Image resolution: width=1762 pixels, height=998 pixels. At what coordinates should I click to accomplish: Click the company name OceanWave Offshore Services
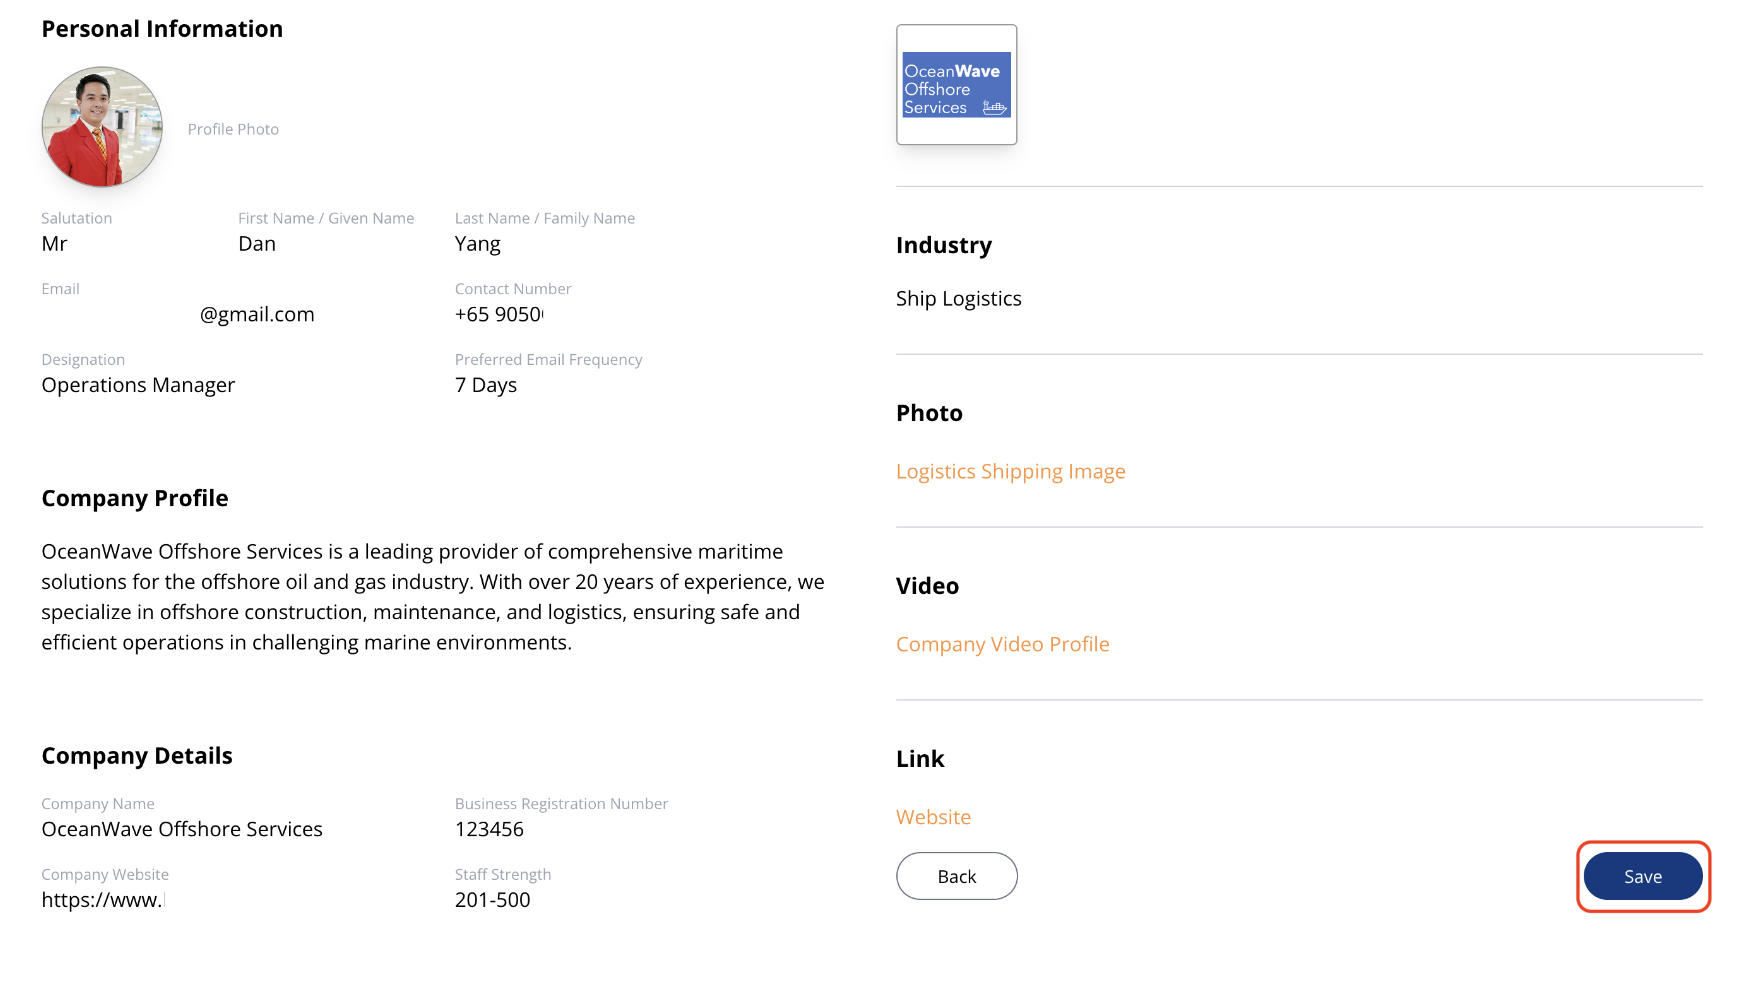pyautogui.click(x=182, y=829)
